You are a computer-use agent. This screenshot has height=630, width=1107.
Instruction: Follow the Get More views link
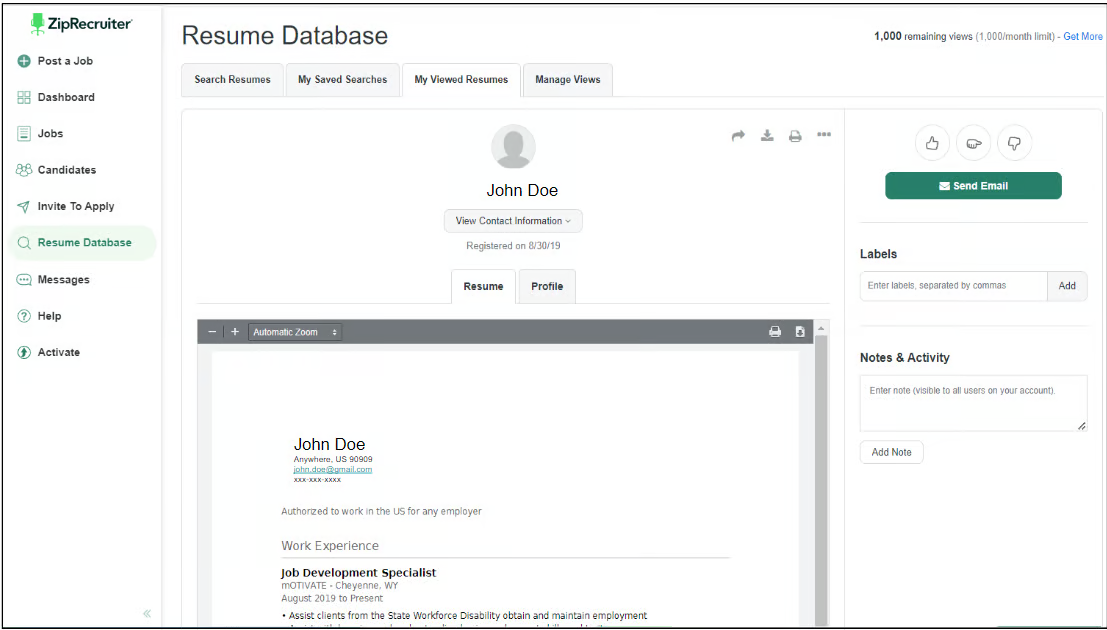point(1083,37)
